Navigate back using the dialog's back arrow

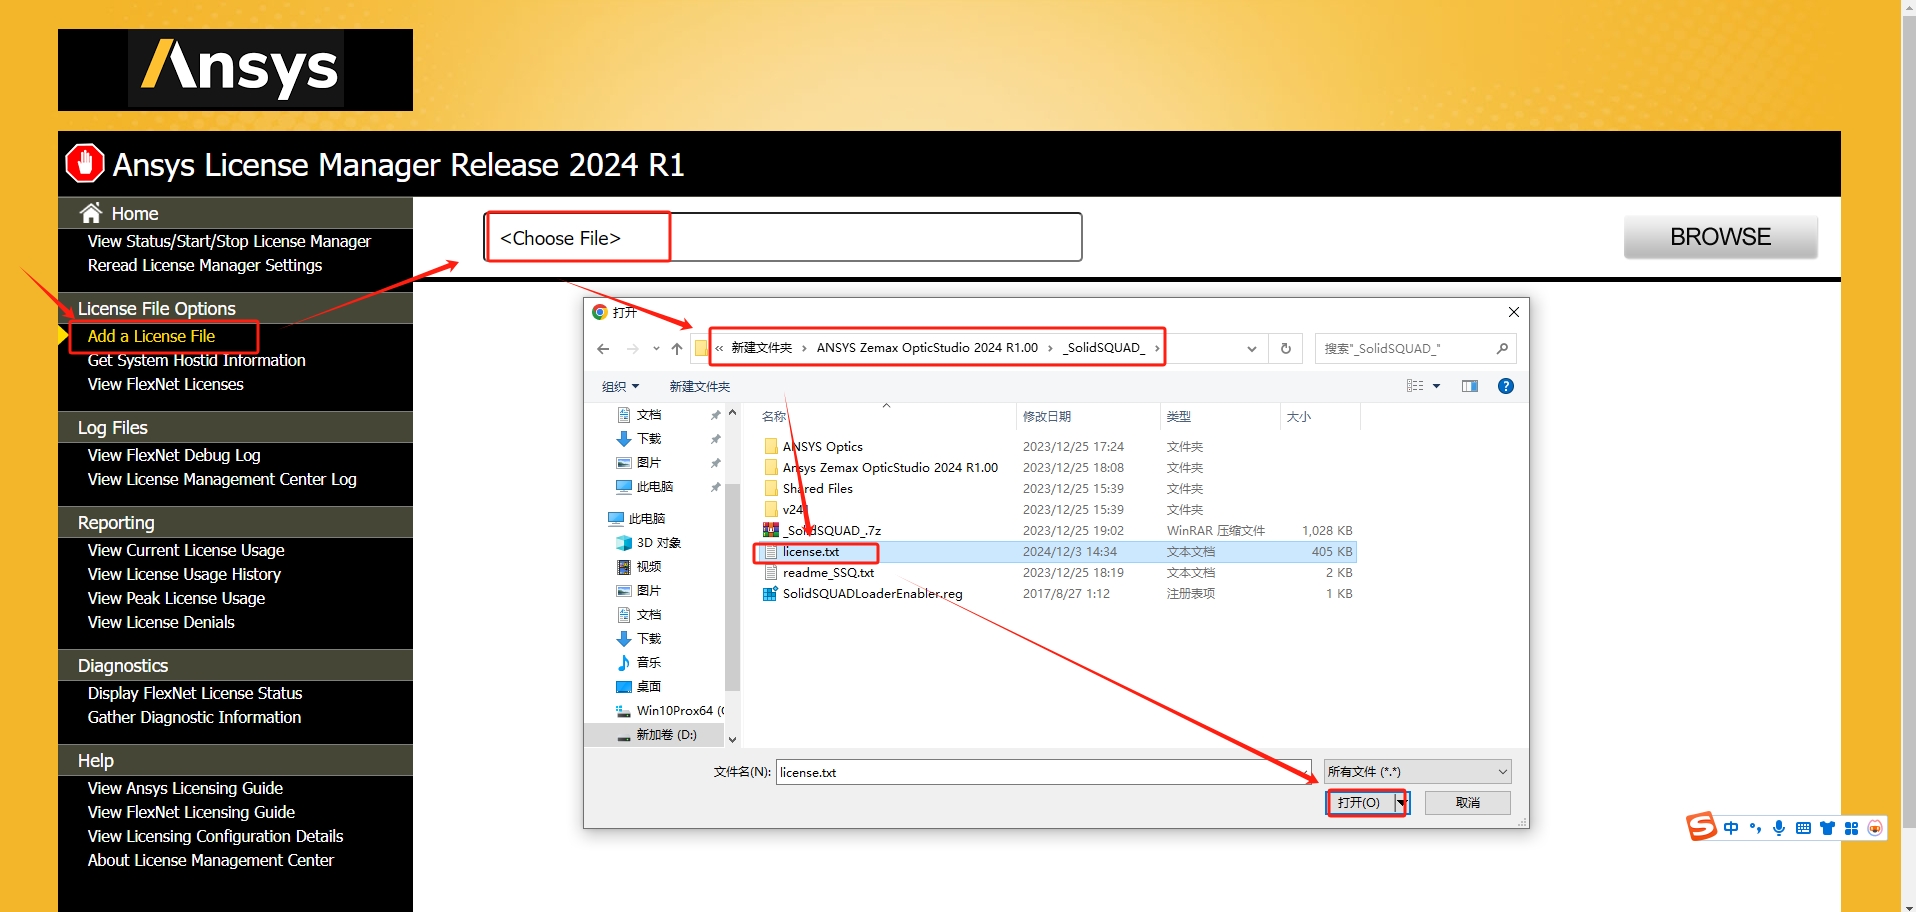602,348
